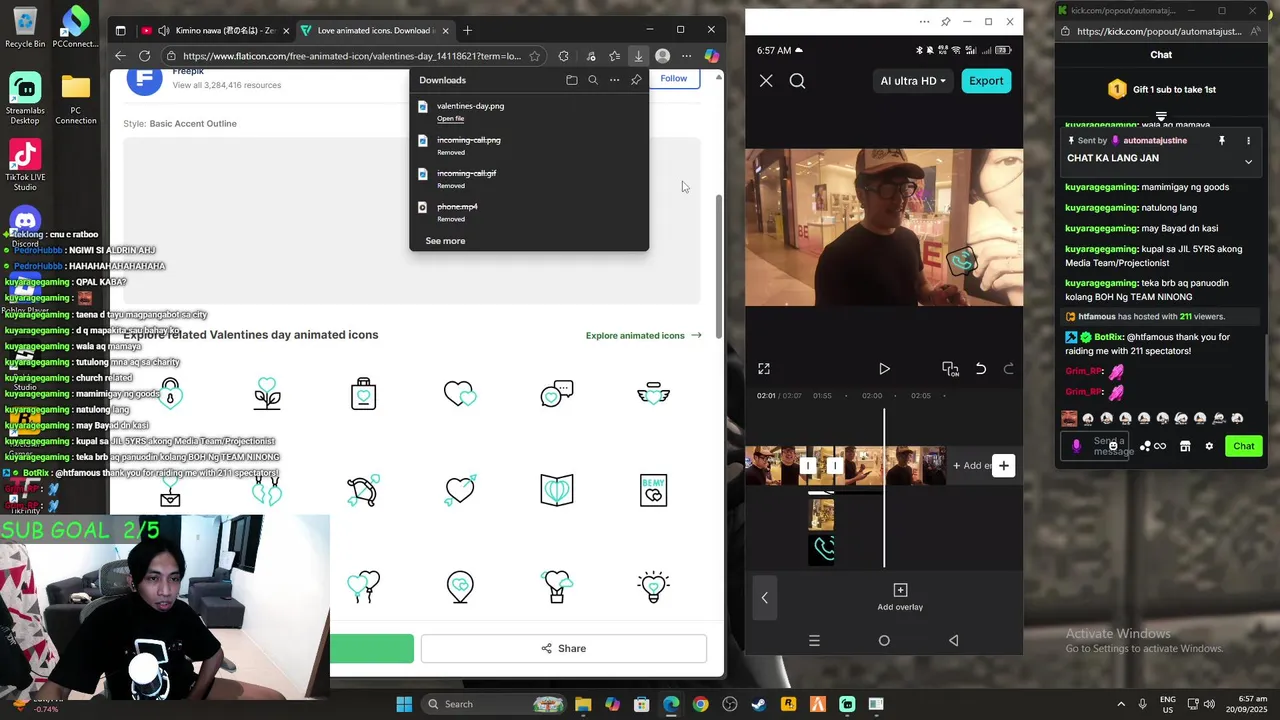Select love chat bubbles icon
1280x720 pixels.
(x=557, y=394)
